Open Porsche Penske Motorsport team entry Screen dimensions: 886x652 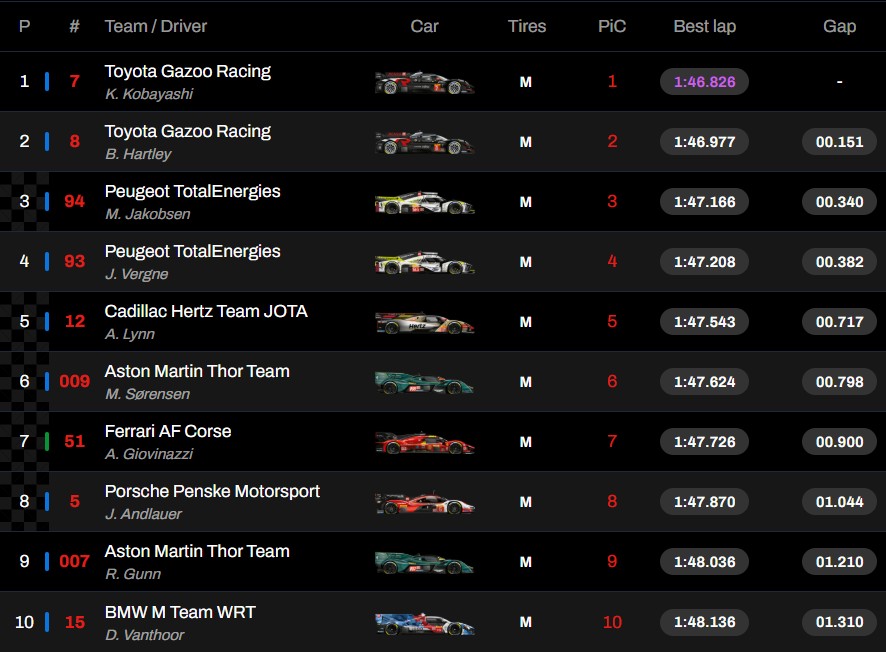click(x=212, y=491)
